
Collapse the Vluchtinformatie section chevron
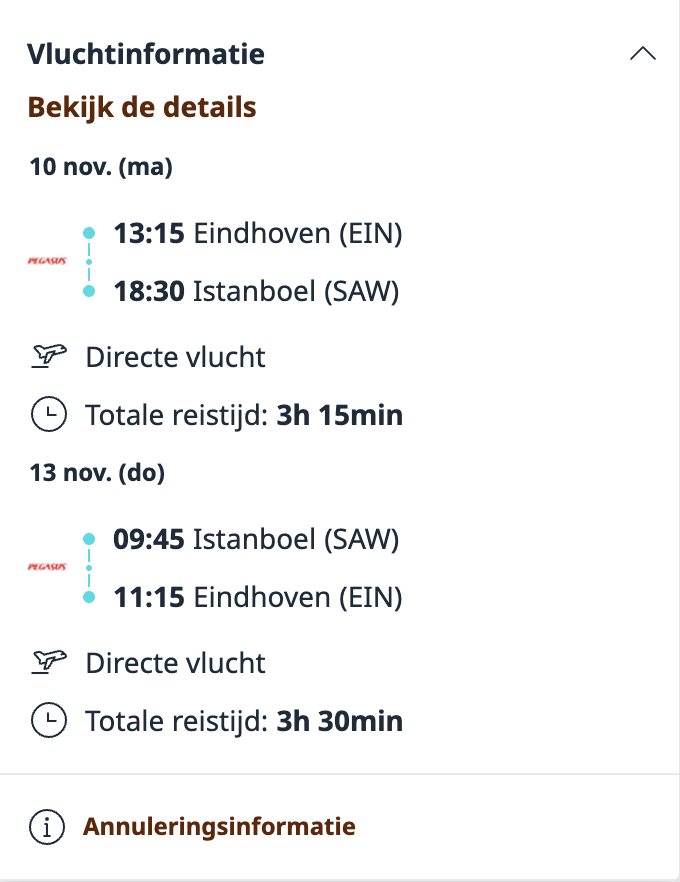point(643,54)
